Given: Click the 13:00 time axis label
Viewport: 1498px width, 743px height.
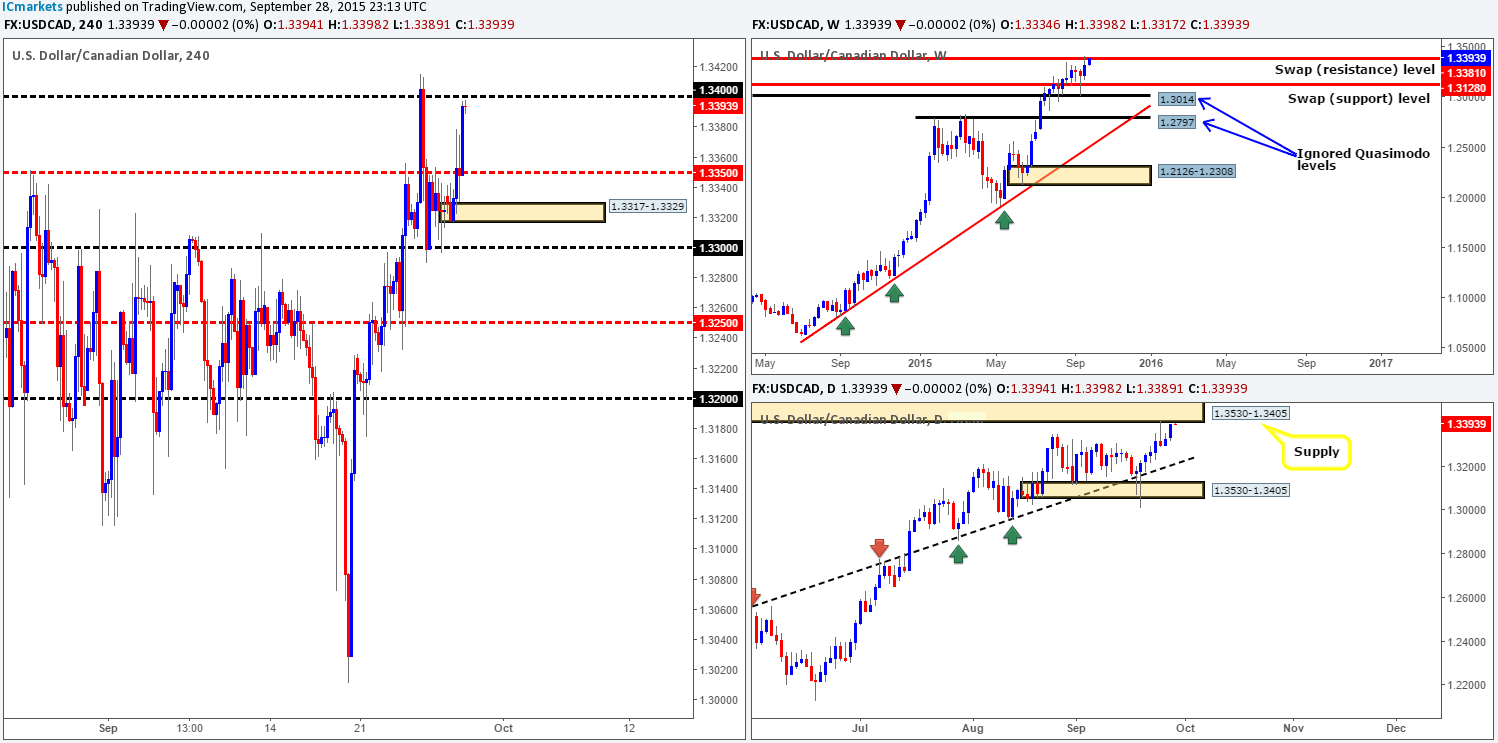Looking at the screenshot, I should (x=189, y=727).
